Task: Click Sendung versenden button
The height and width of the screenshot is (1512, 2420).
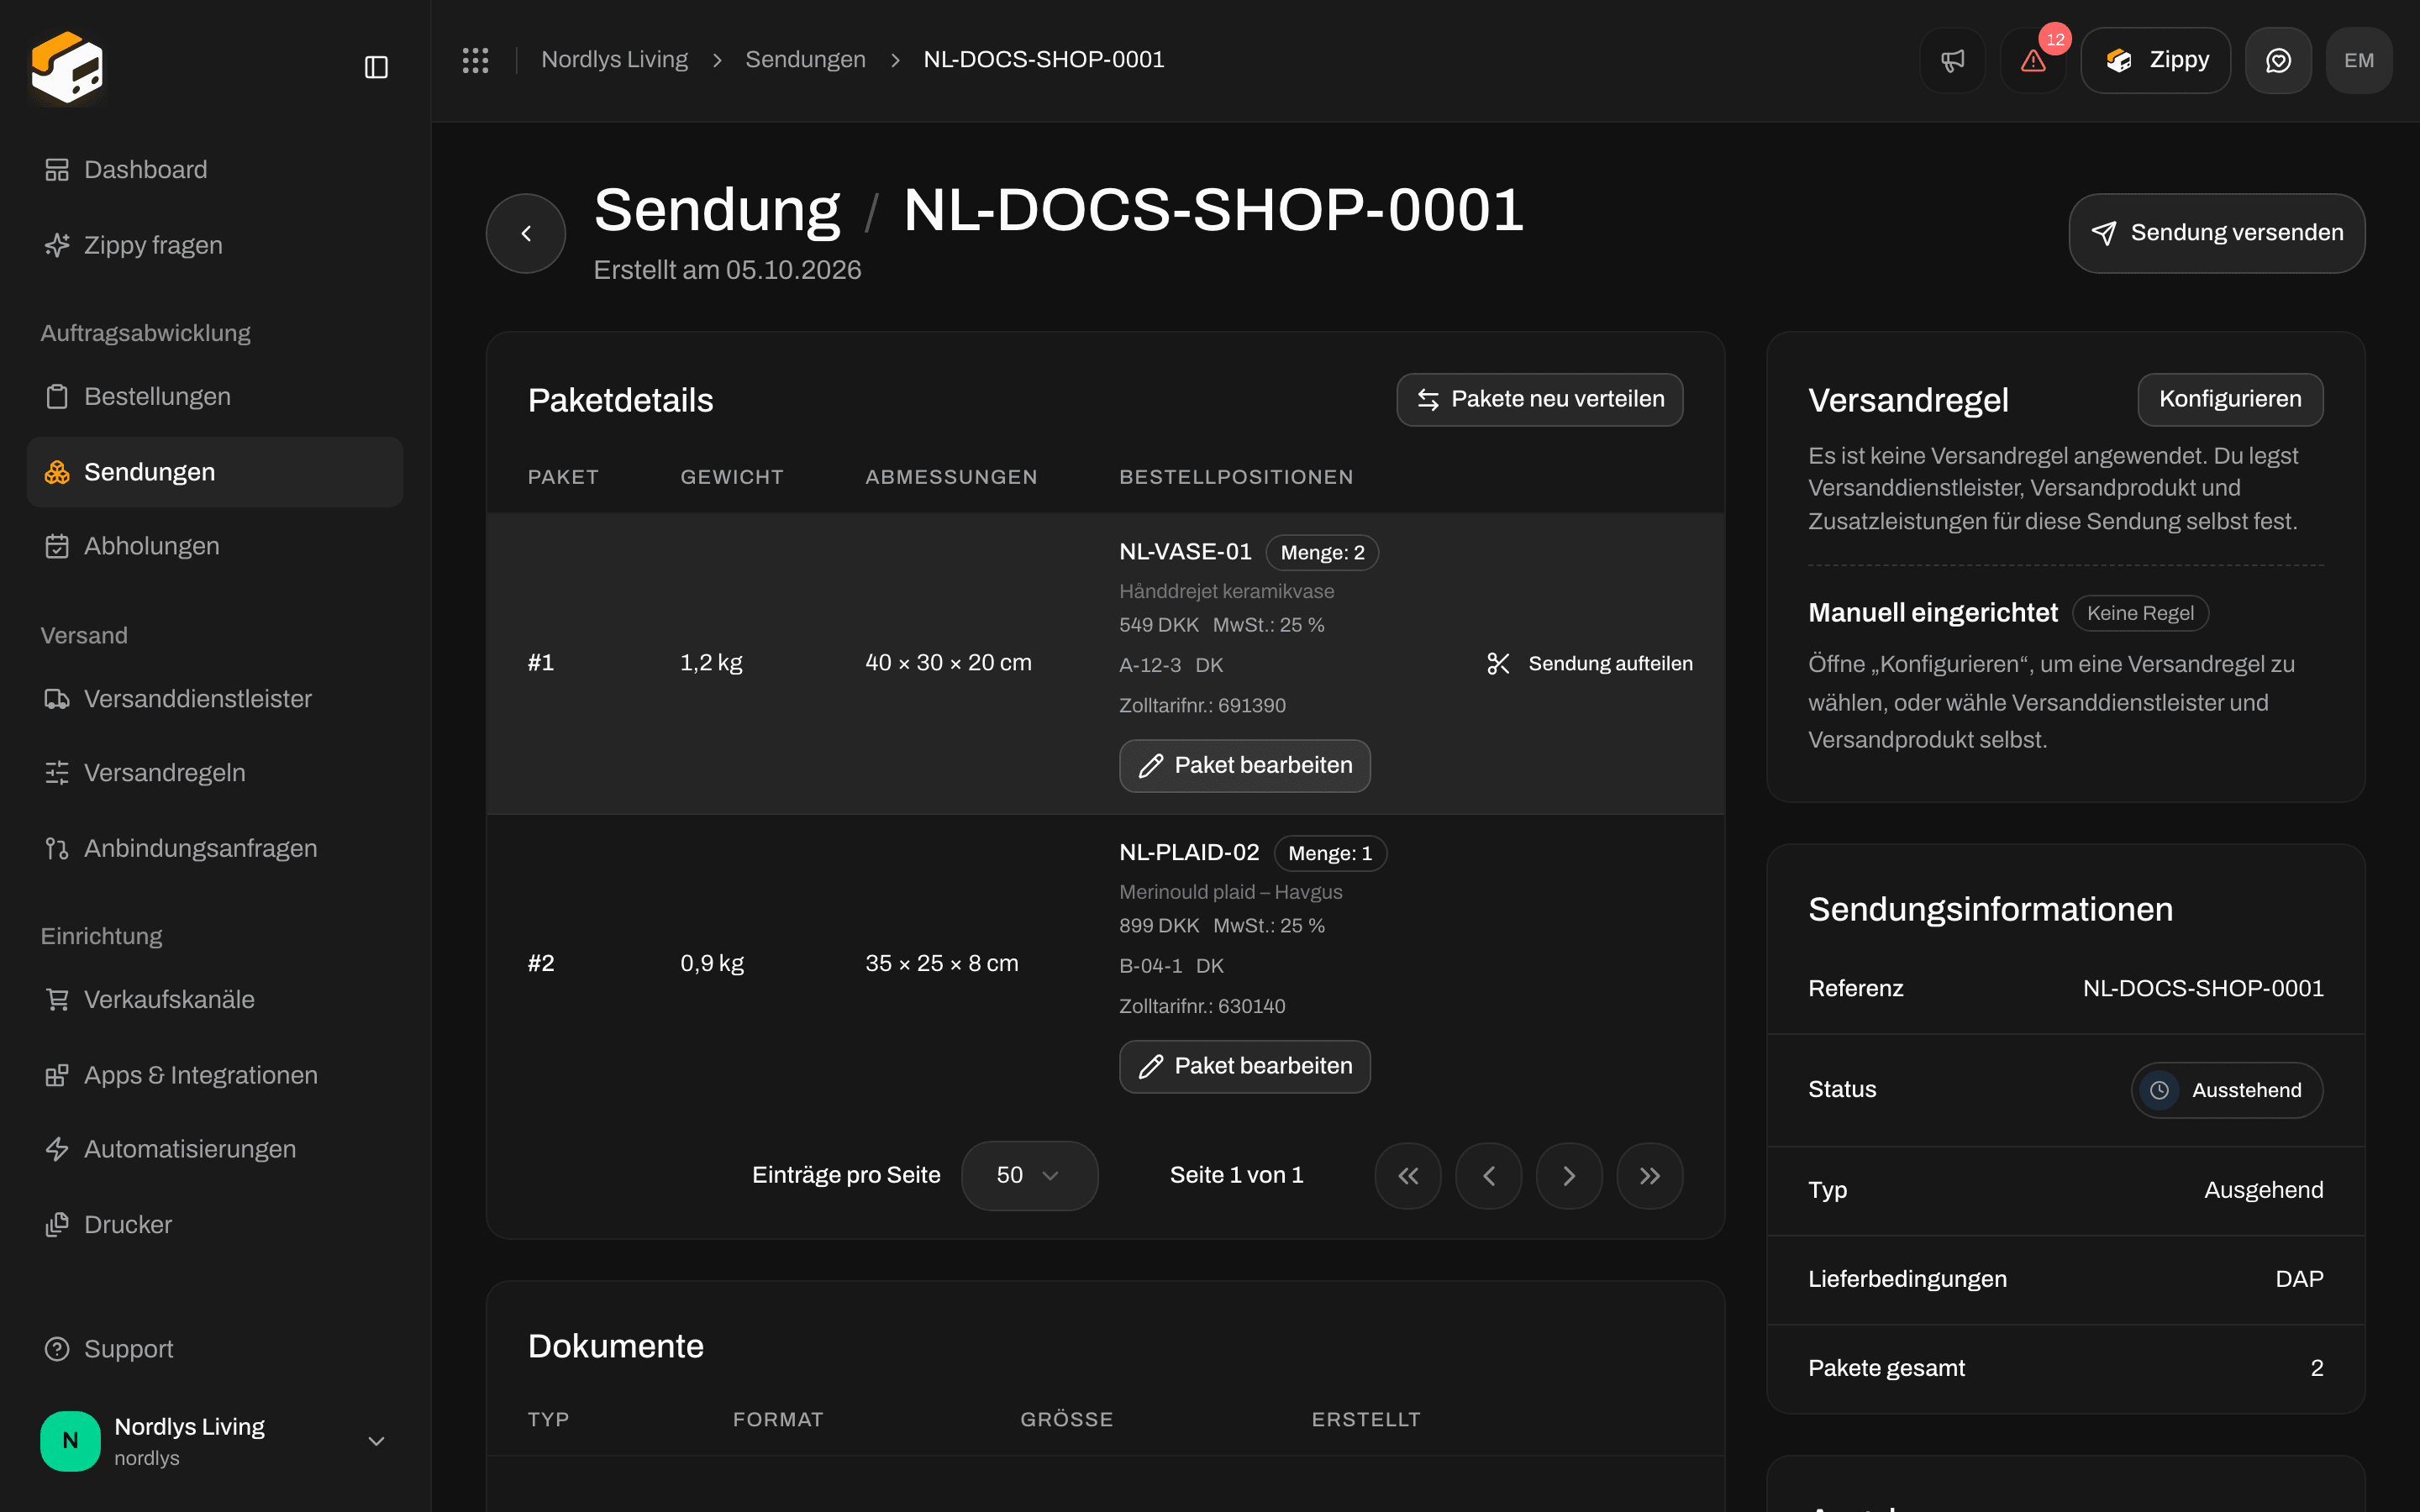Action: tap(2216, 233)
